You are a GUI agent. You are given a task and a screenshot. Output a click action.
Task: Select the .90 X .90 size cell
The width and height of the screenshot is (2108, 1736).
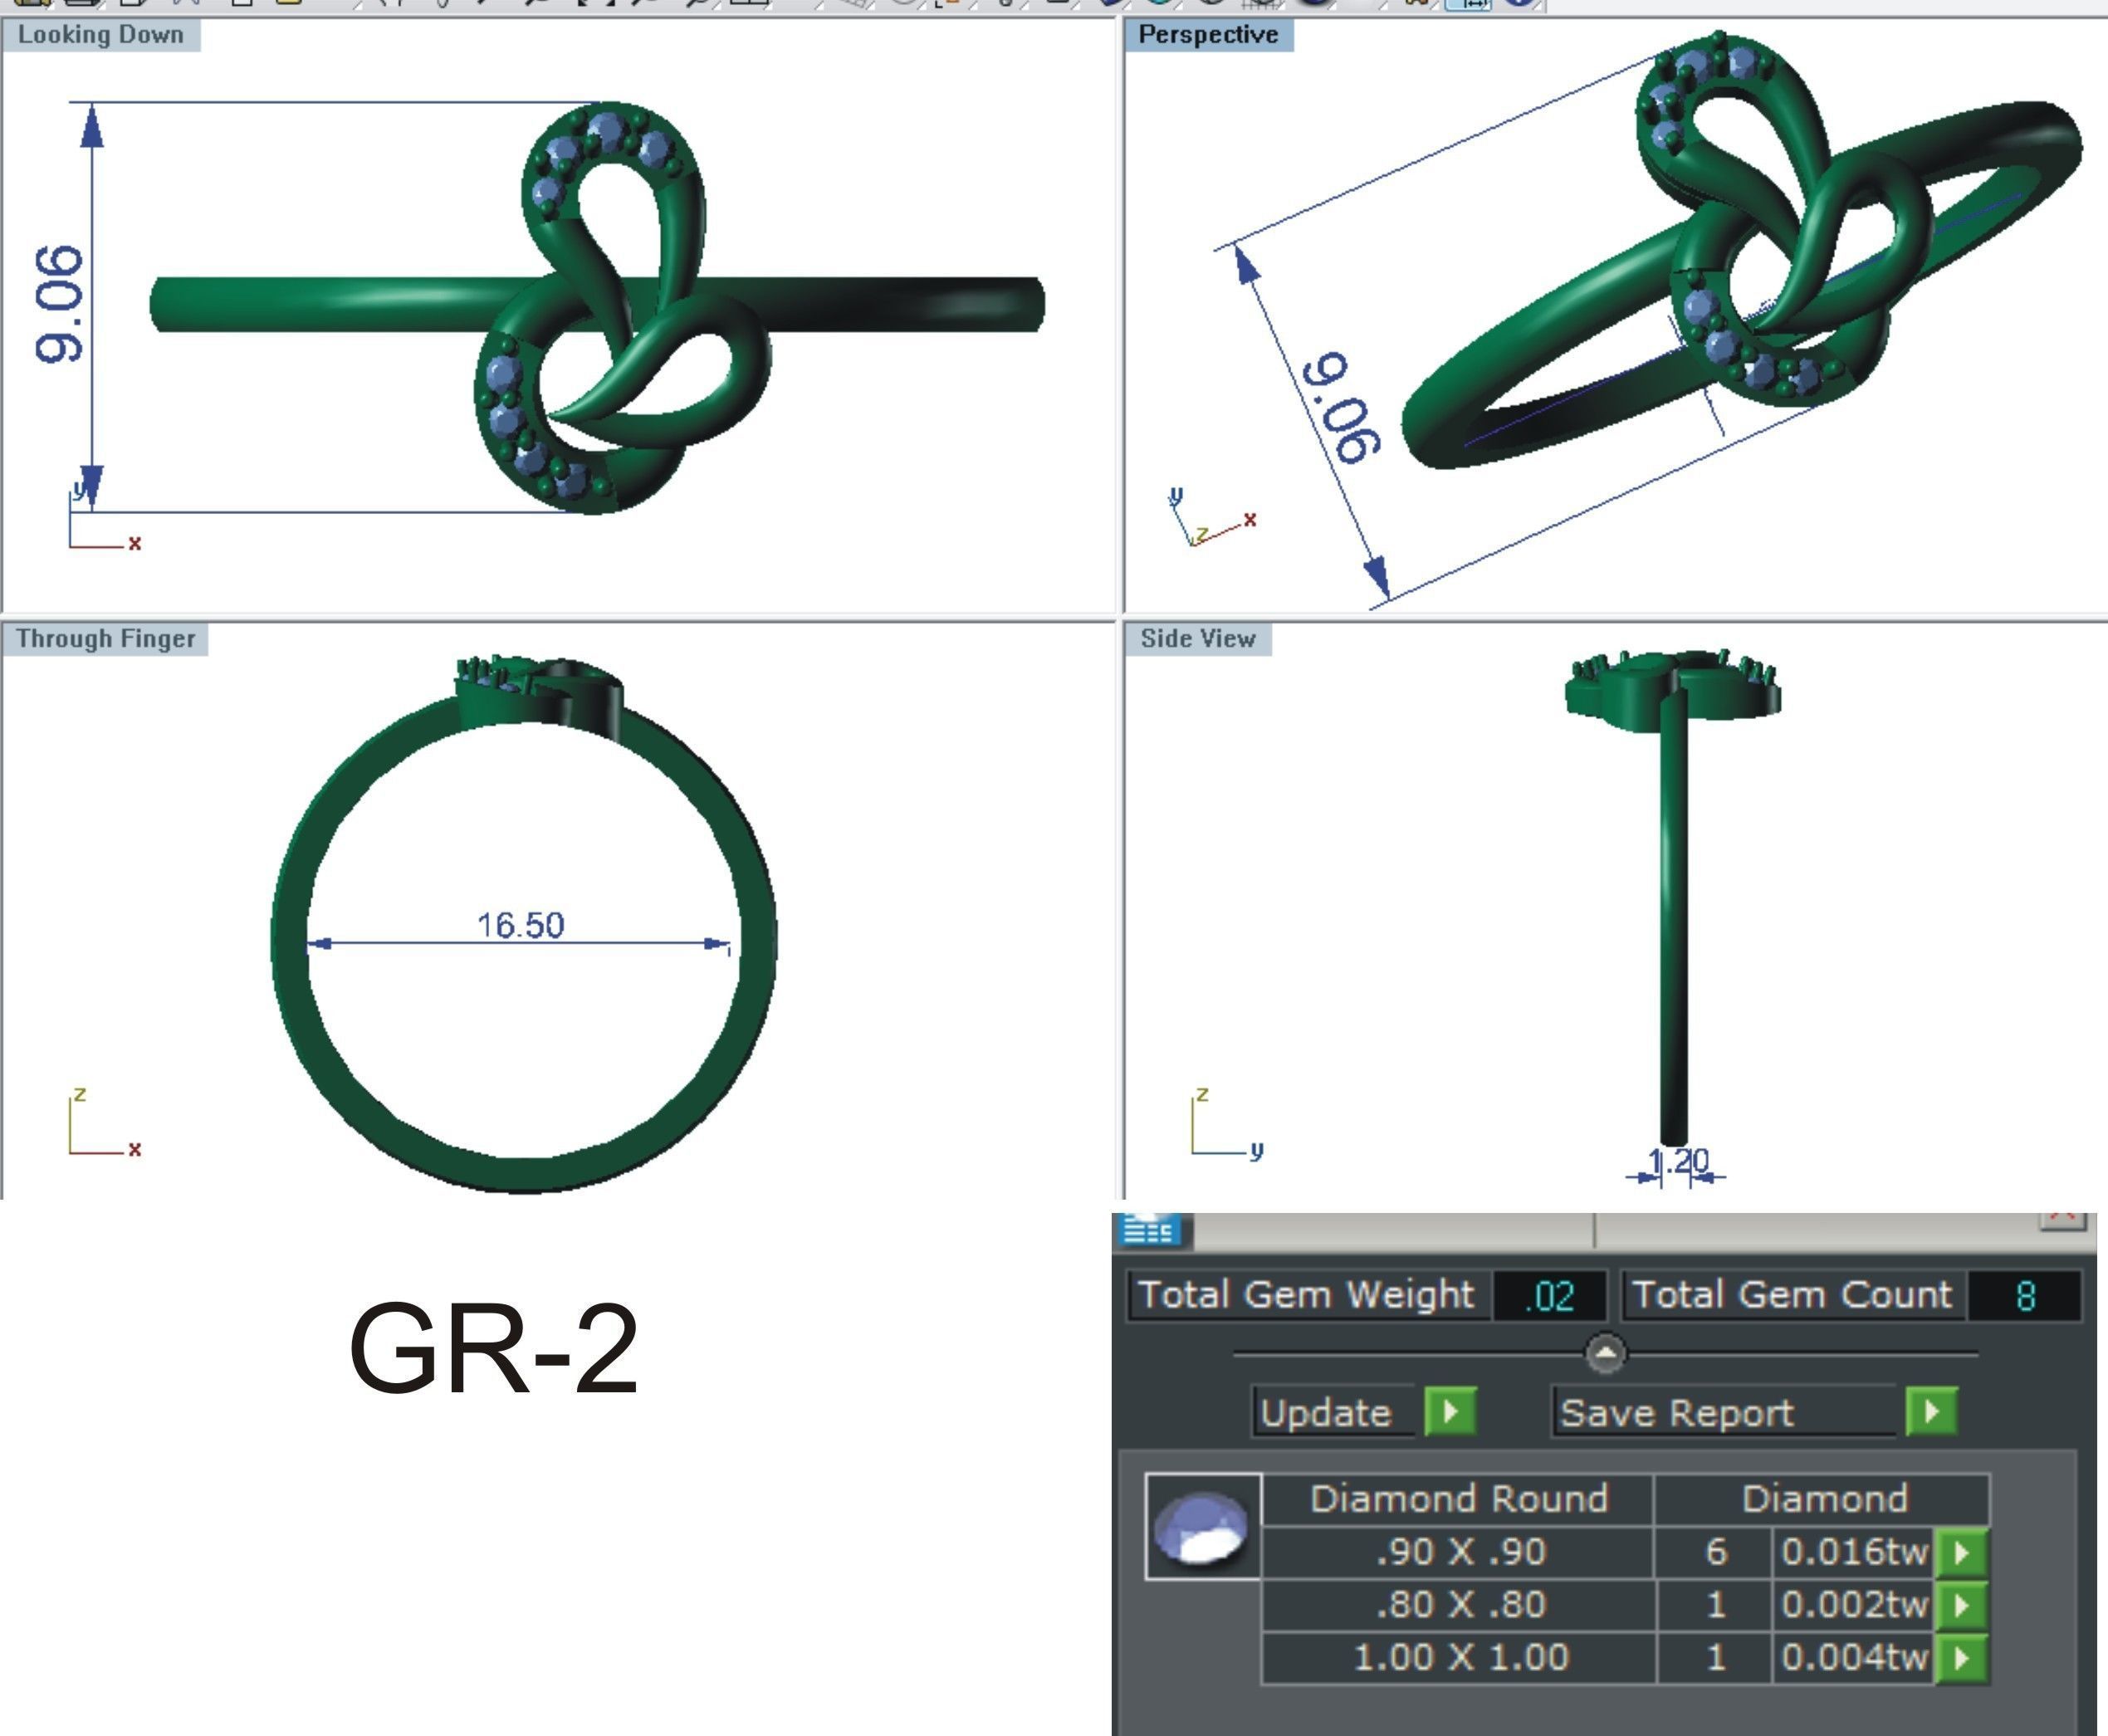point(1459,1552)
